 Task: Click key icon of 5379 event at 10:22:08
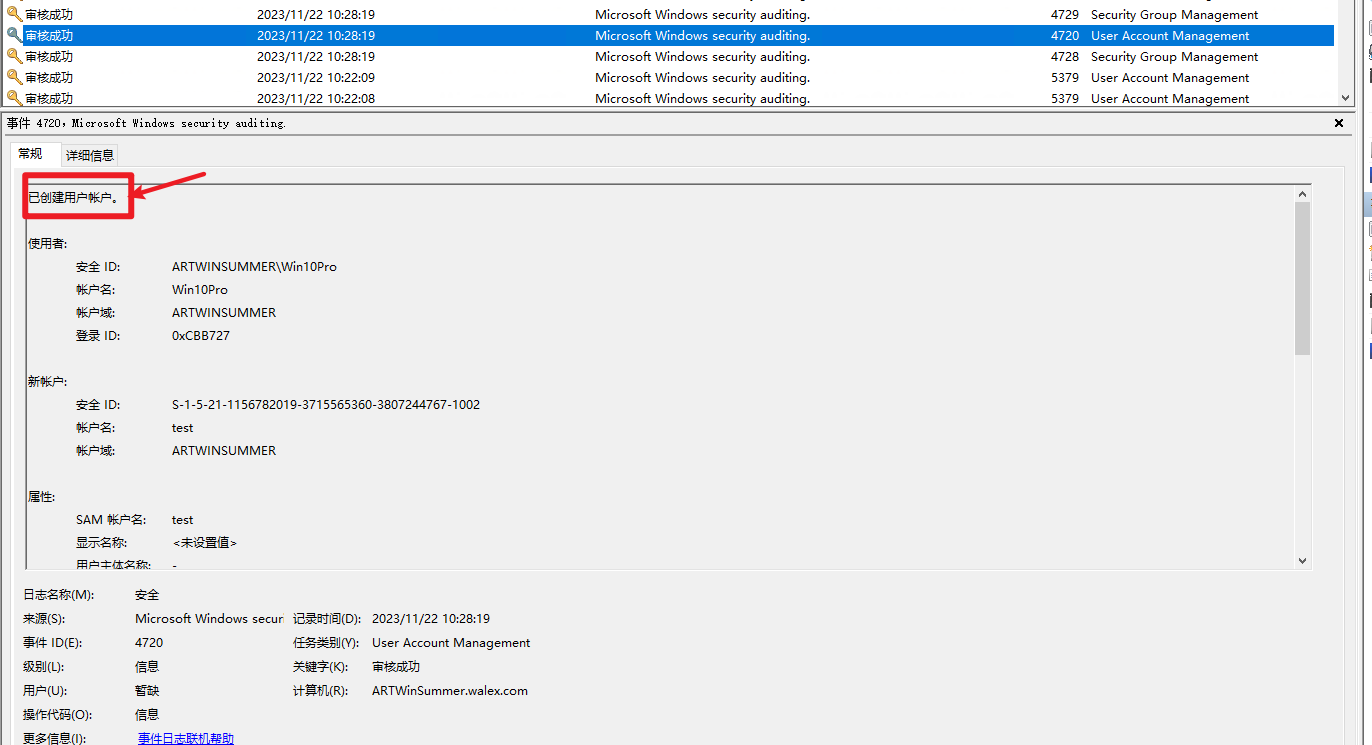click(14, 98)
